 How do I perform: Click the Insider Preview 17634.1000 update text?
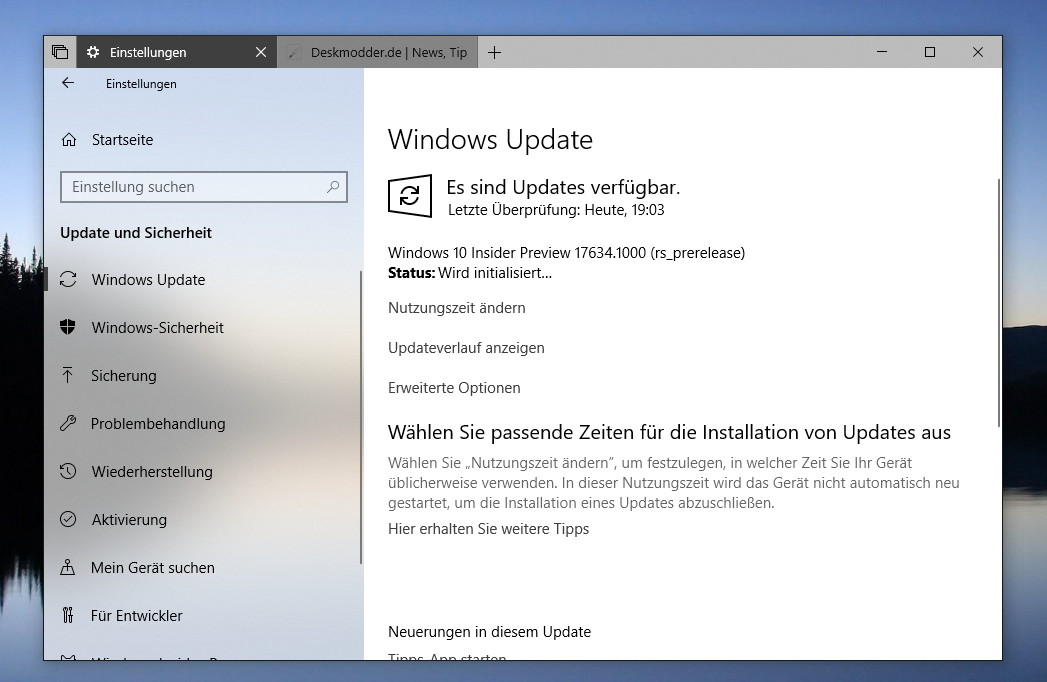click(x=566, y=253)
